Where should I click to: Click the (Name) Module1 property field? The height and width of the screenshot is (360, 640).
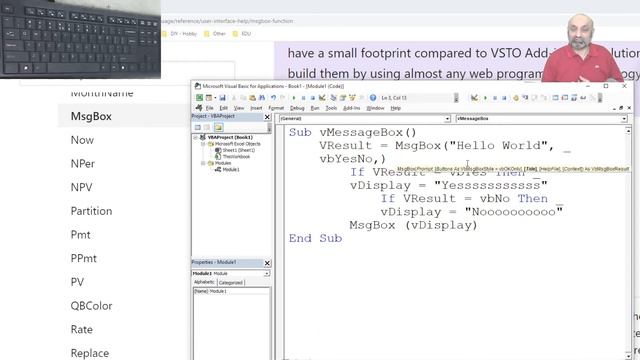tap(231, 291)
